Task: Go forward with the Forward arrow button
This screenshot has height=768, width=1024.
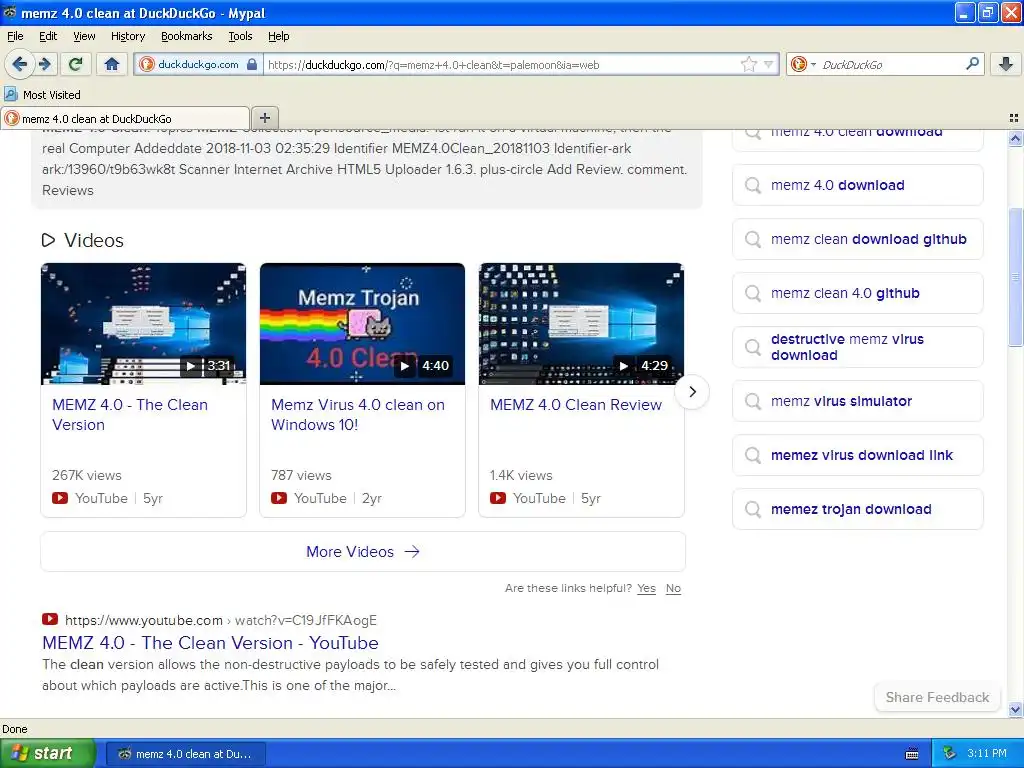Action: click(x=44, y=64)
